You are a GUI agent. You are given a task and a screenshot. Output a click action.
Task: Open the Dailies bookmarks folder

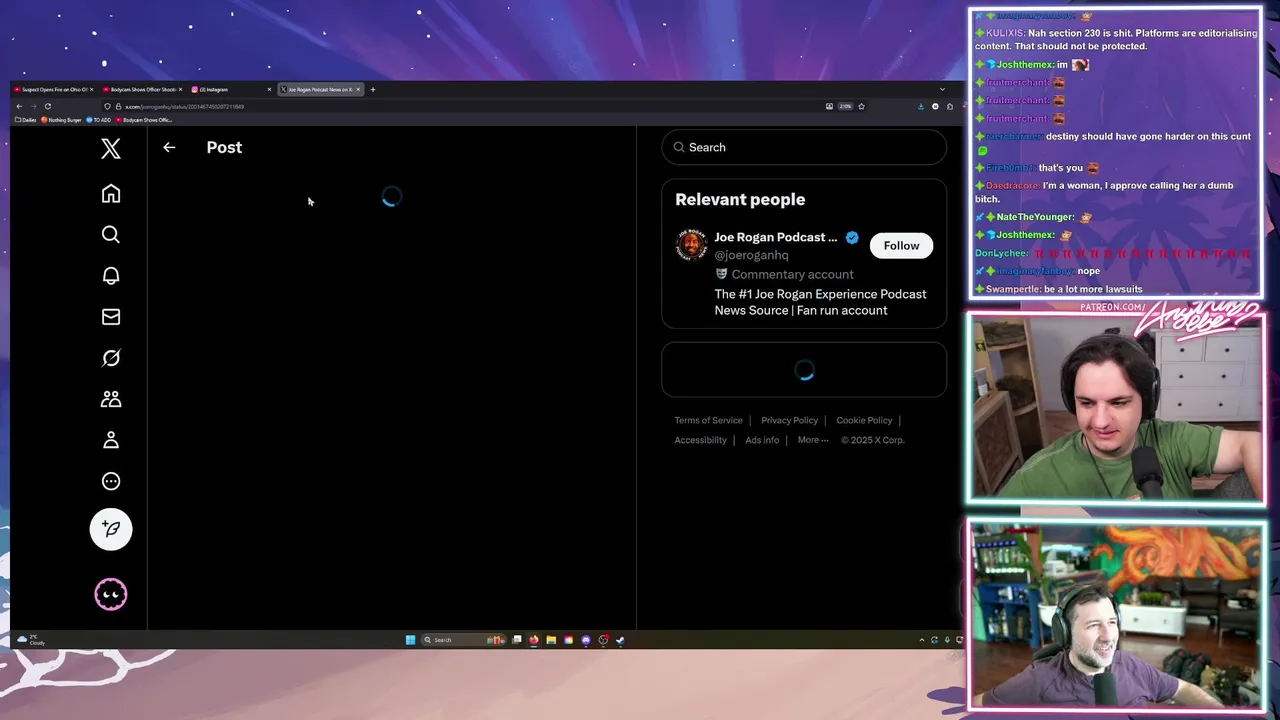click(25, 120)
